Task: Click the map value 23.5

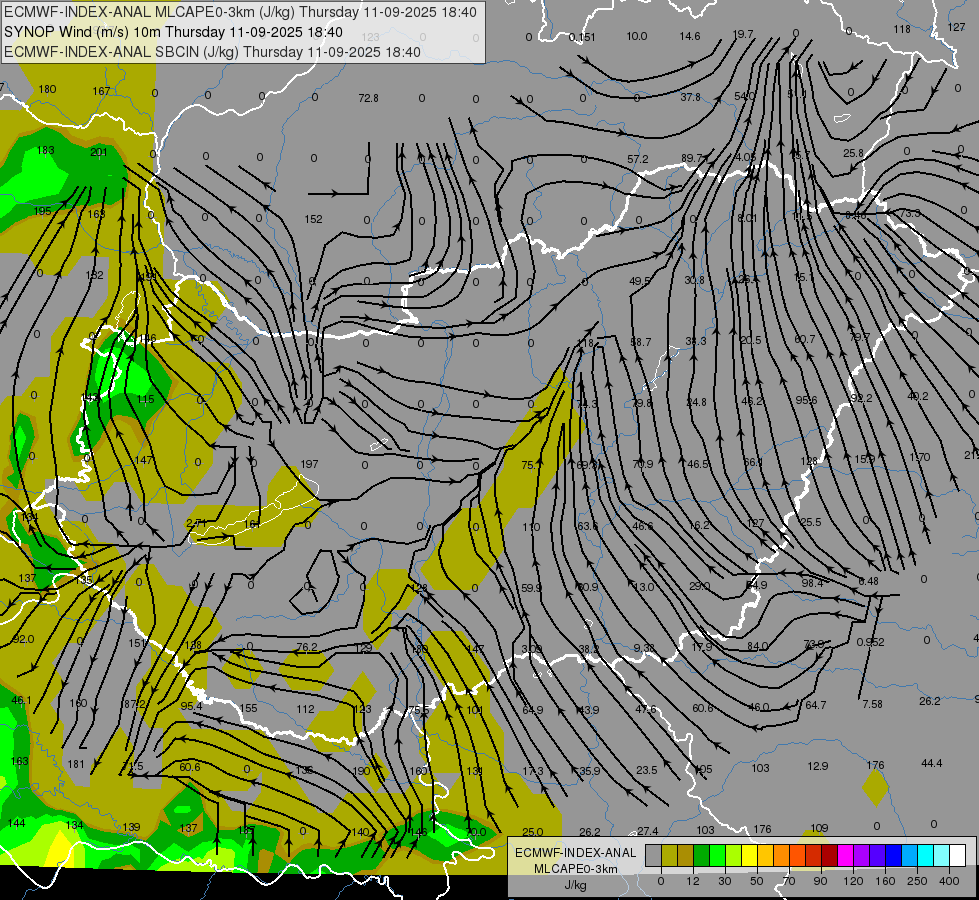Action: 646,770
